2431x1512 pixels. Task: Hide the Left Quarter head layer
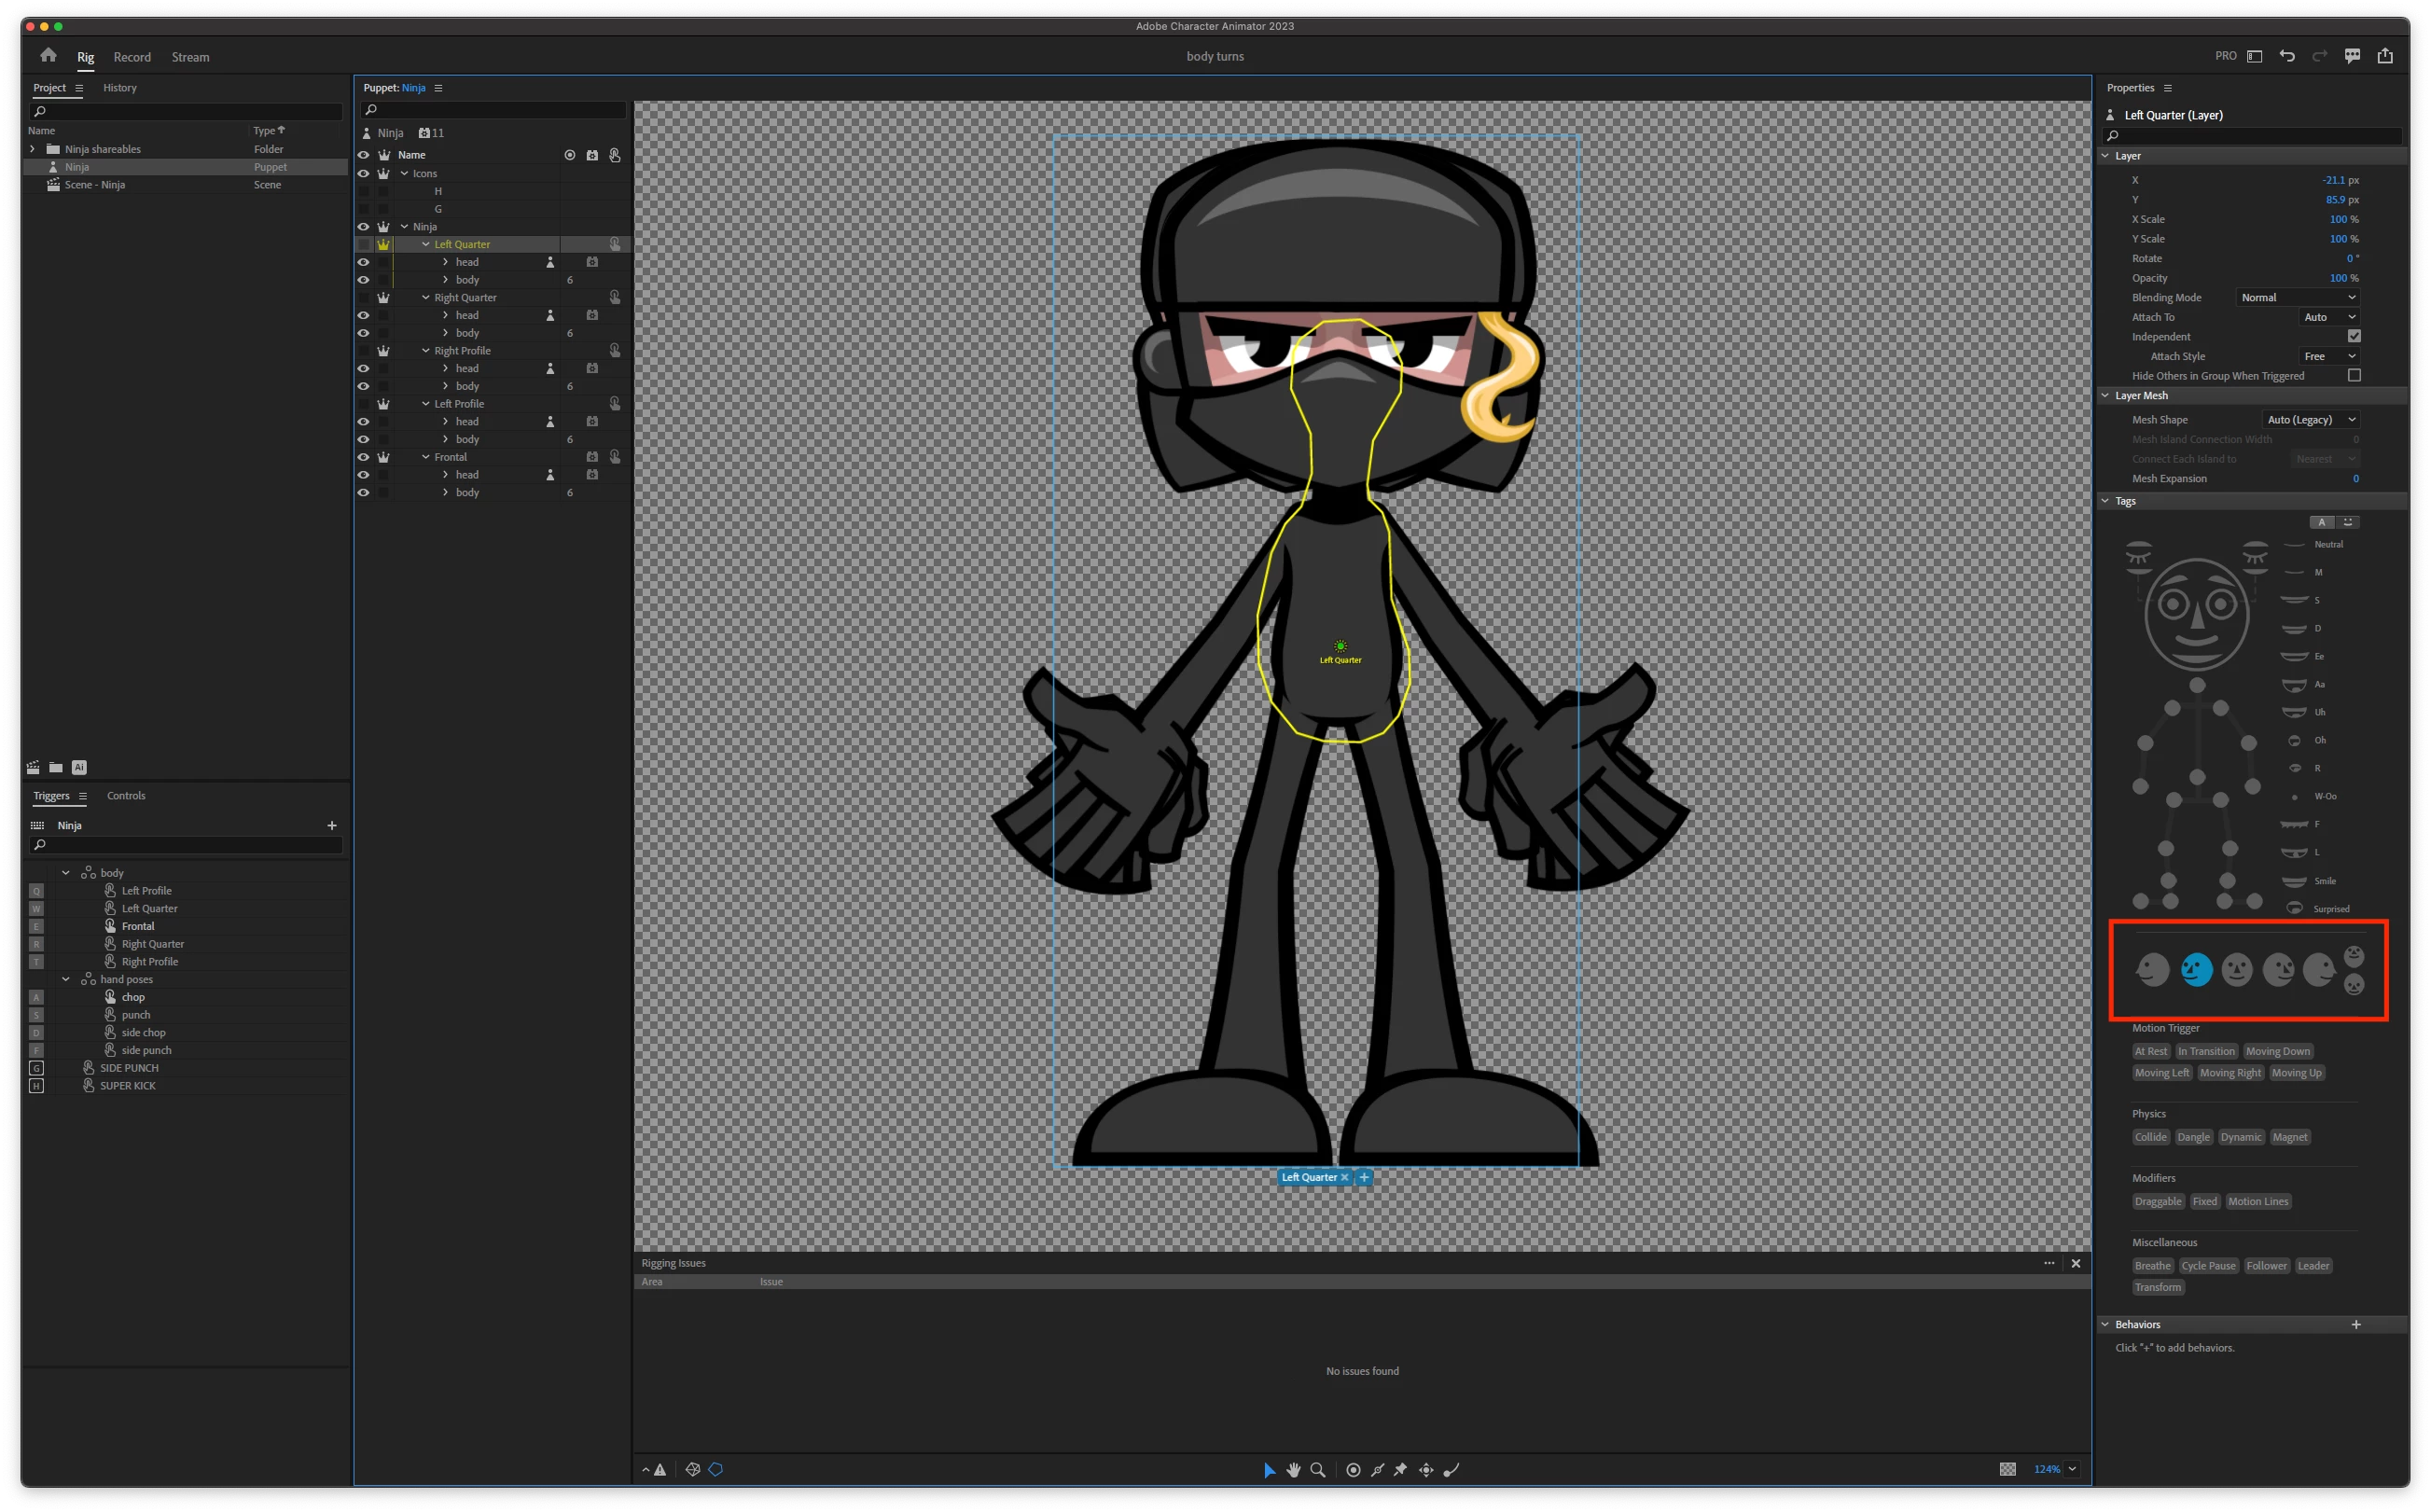click(363, 262)
